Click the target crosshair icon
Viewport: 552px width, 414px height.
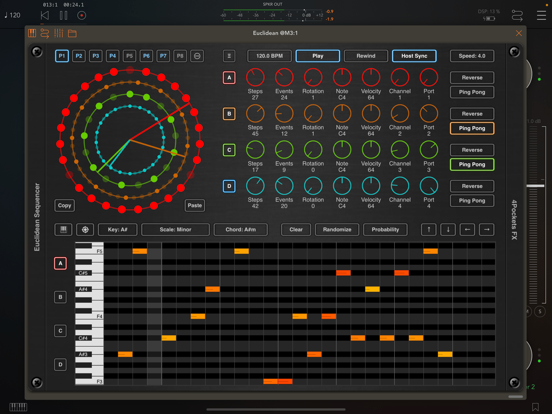click(x=85, y=230)
